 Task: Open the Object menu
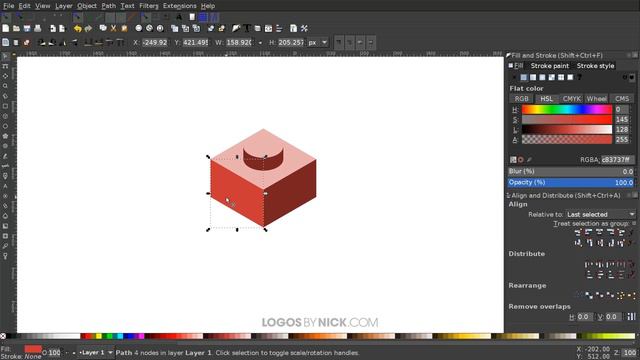[x=87, y=6]
